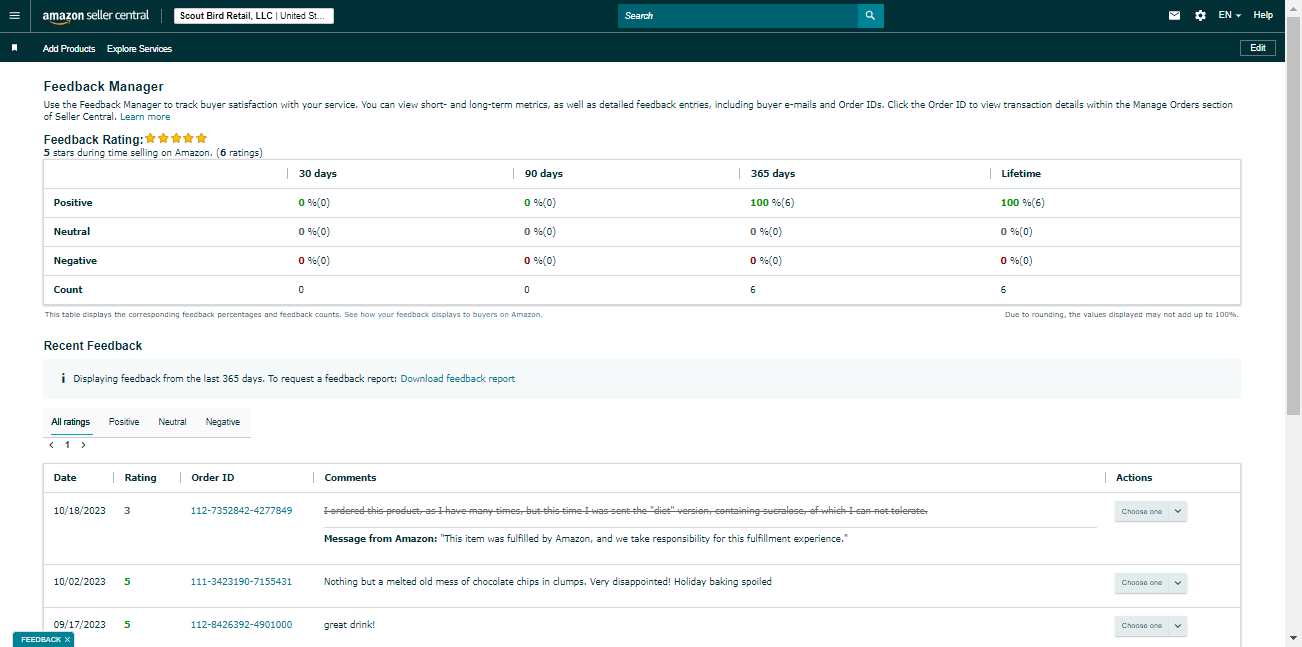Click the 90 days column header
Screen dimensions: 1302x647
pos(543,174)
